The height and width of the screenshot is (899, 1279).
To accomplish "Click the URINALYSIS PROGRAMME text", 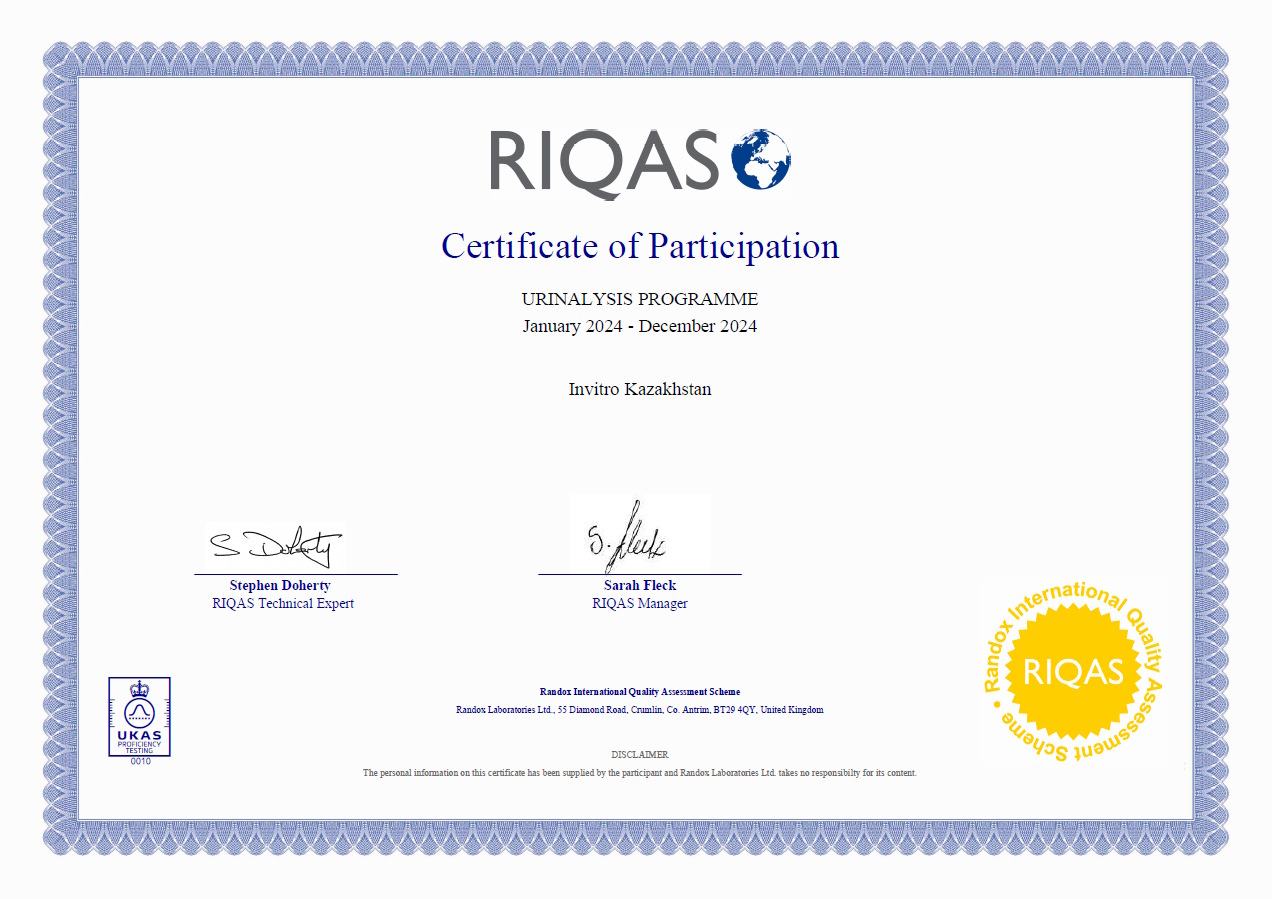I will click(x=640, y=299).
